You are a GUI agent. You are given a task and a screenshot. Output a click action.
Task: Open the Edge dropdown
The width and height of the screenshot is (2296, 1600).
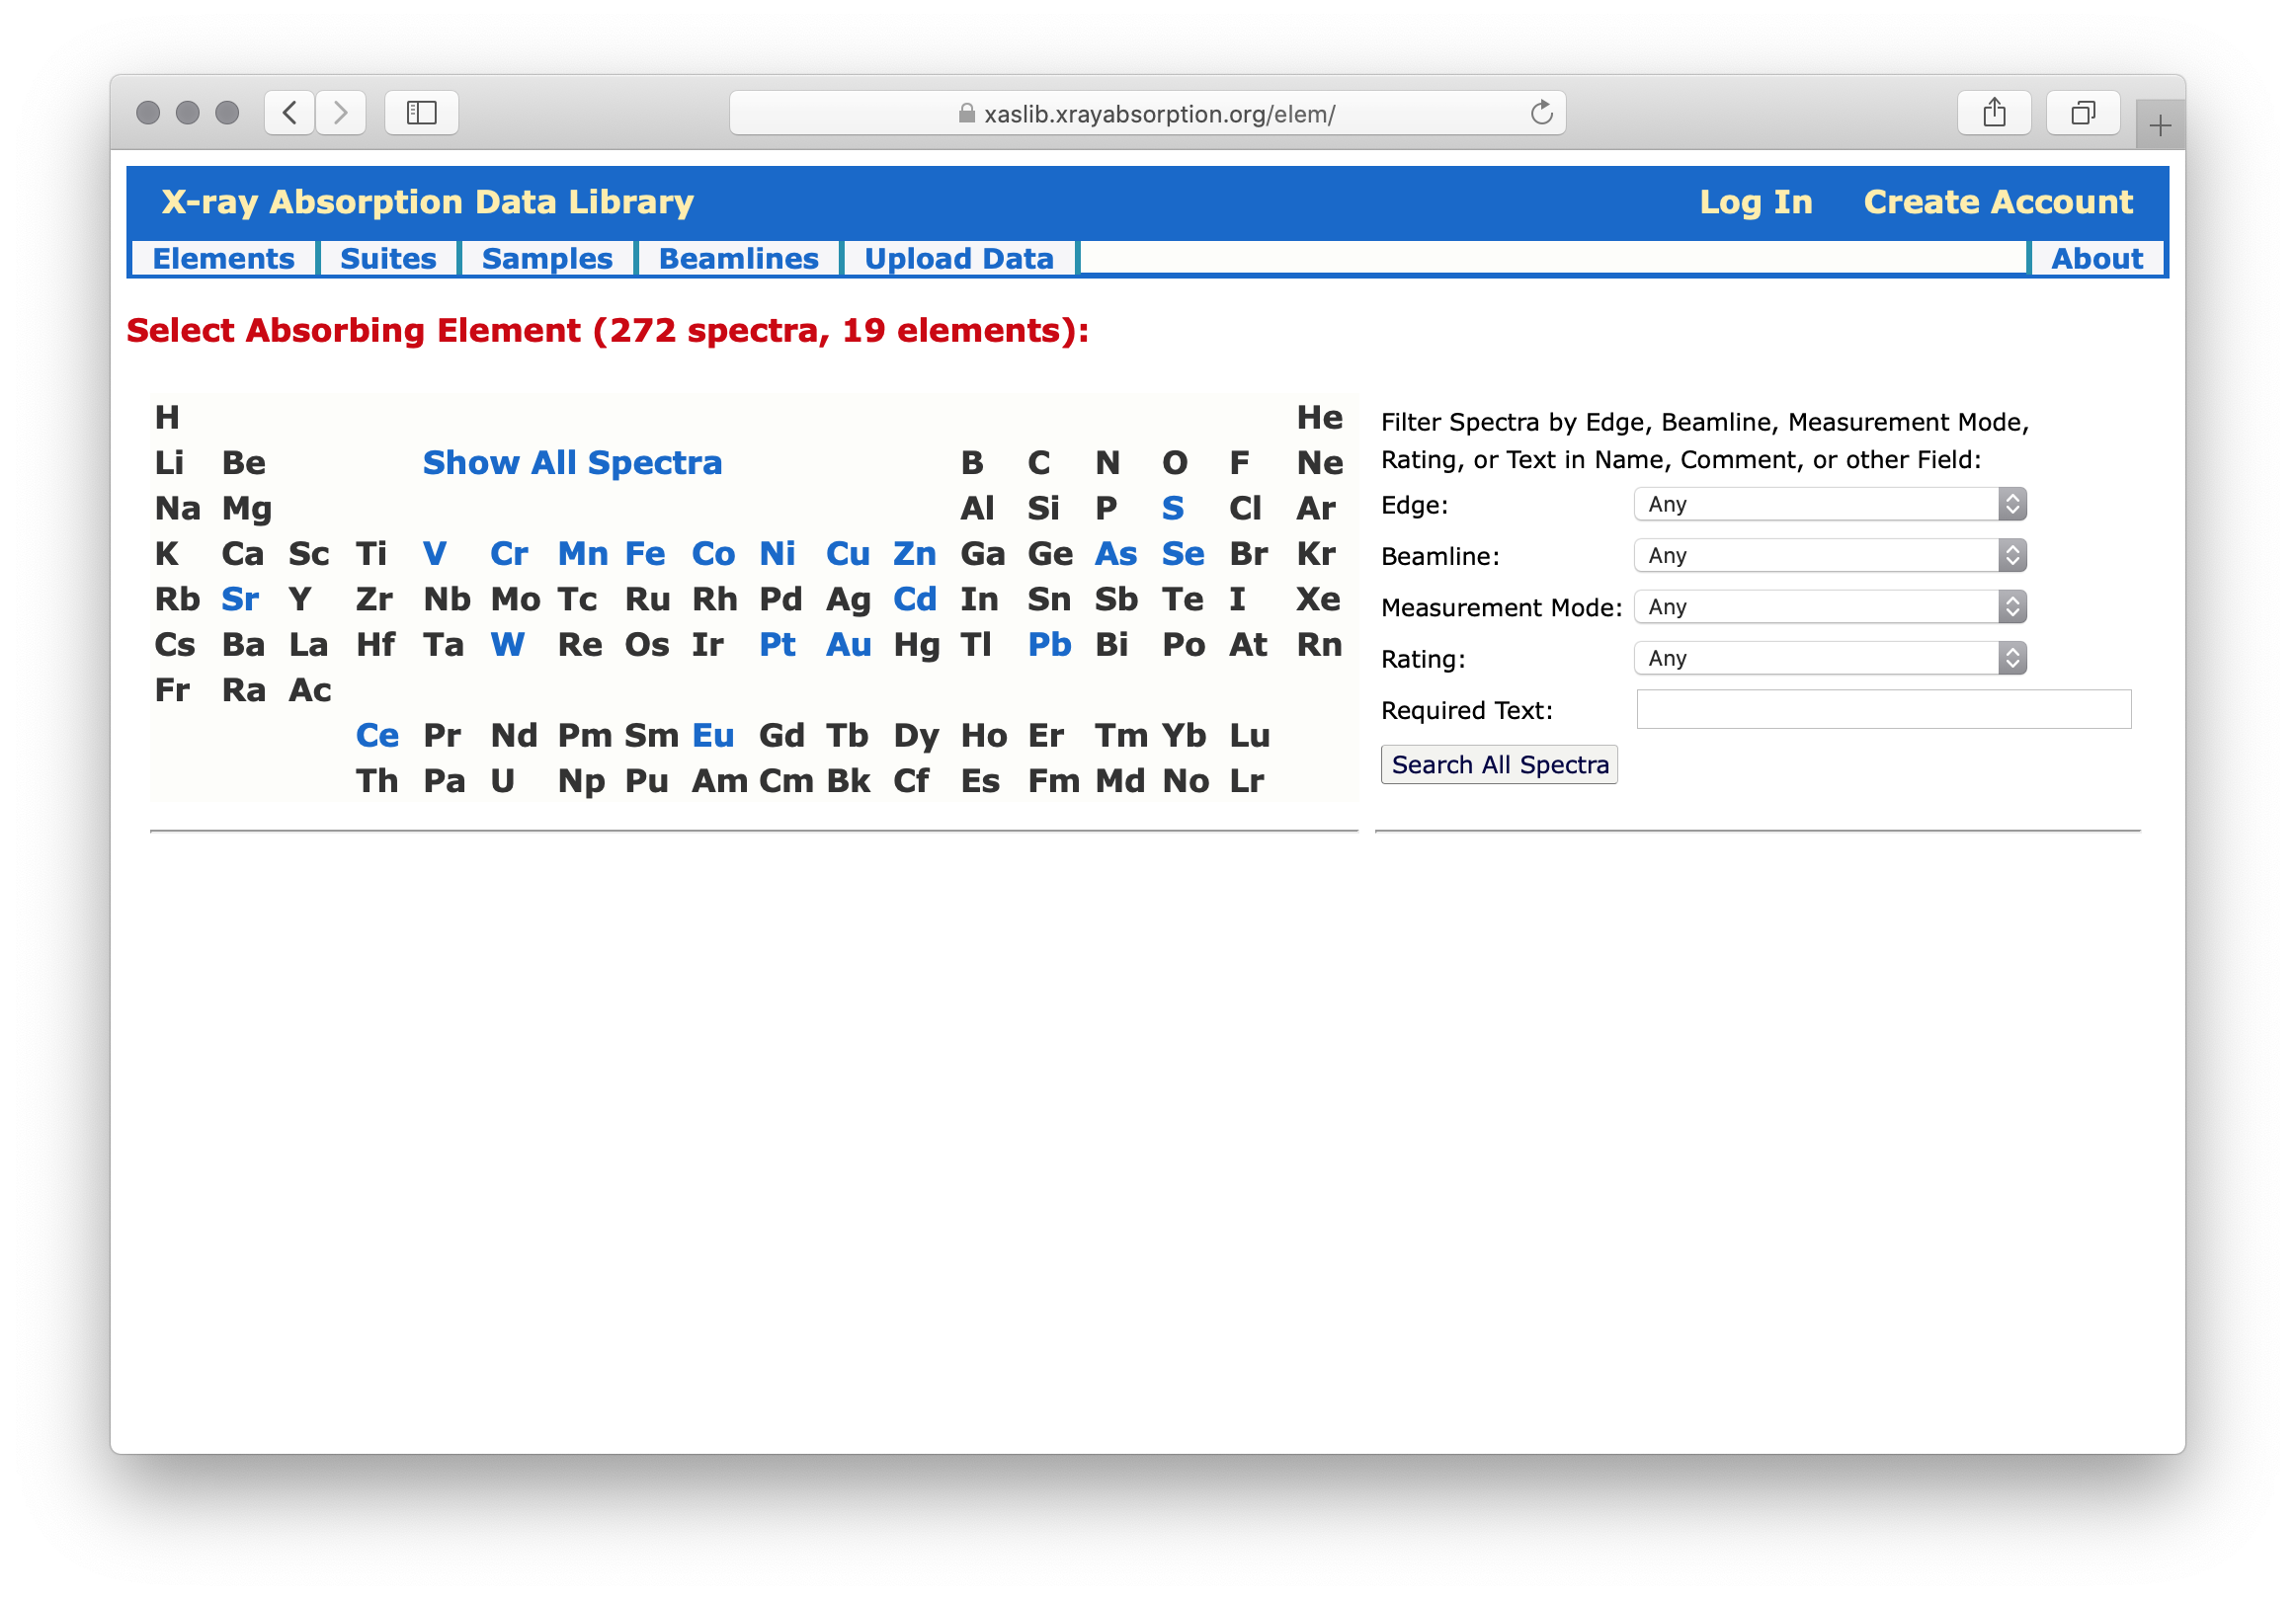1830,504
